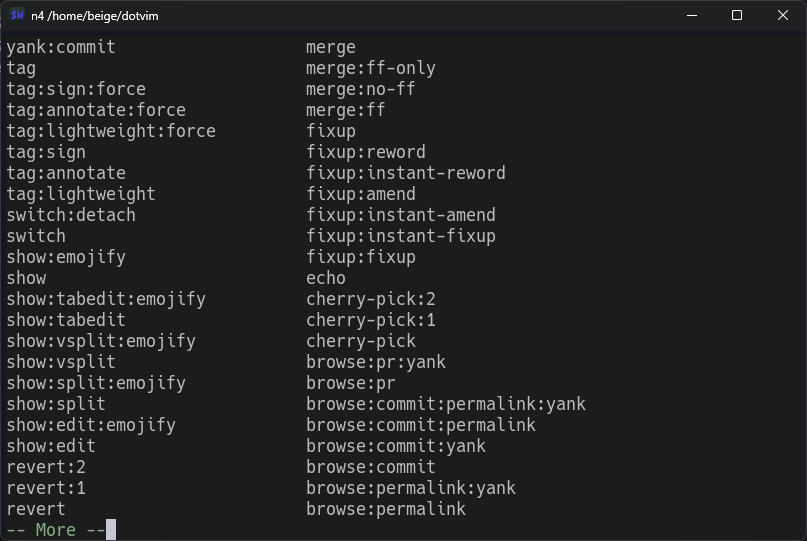
Task: Click the terminal app icon in title bar
Action: point(17,15)
